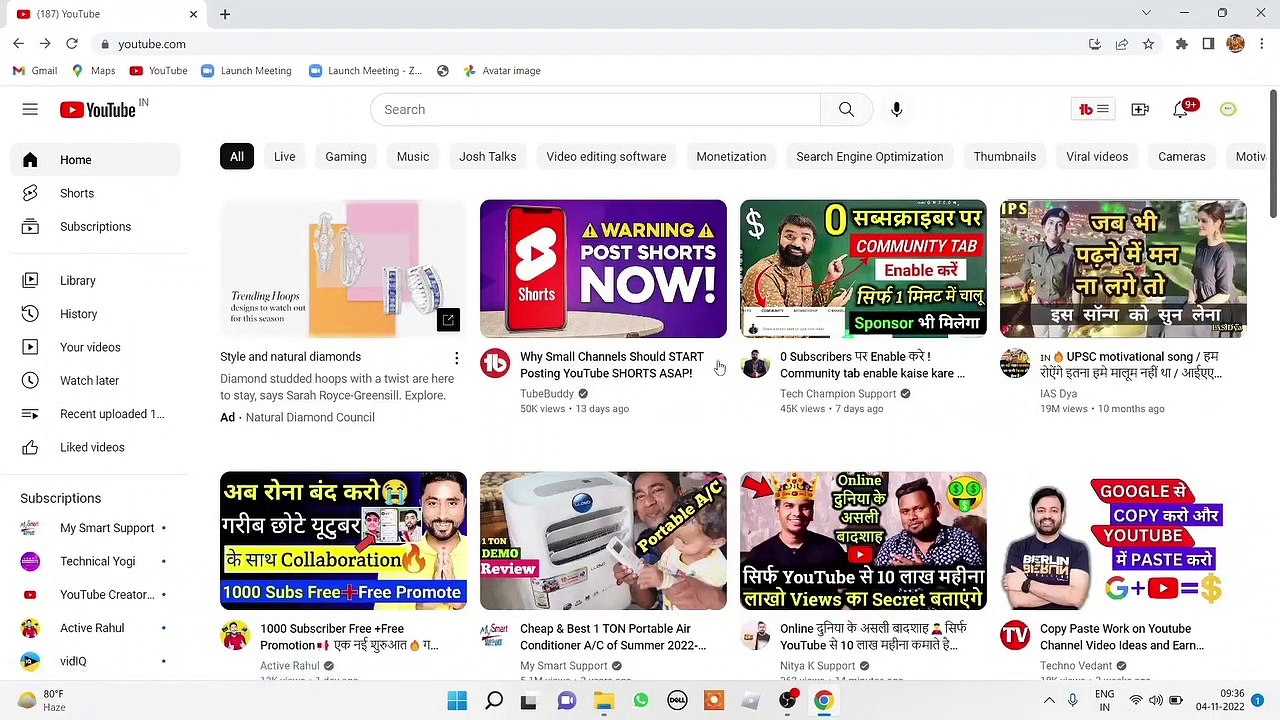This screenshot has width=1280, height=720.
Task: Open Windows taskbar search
Action: 494,700
